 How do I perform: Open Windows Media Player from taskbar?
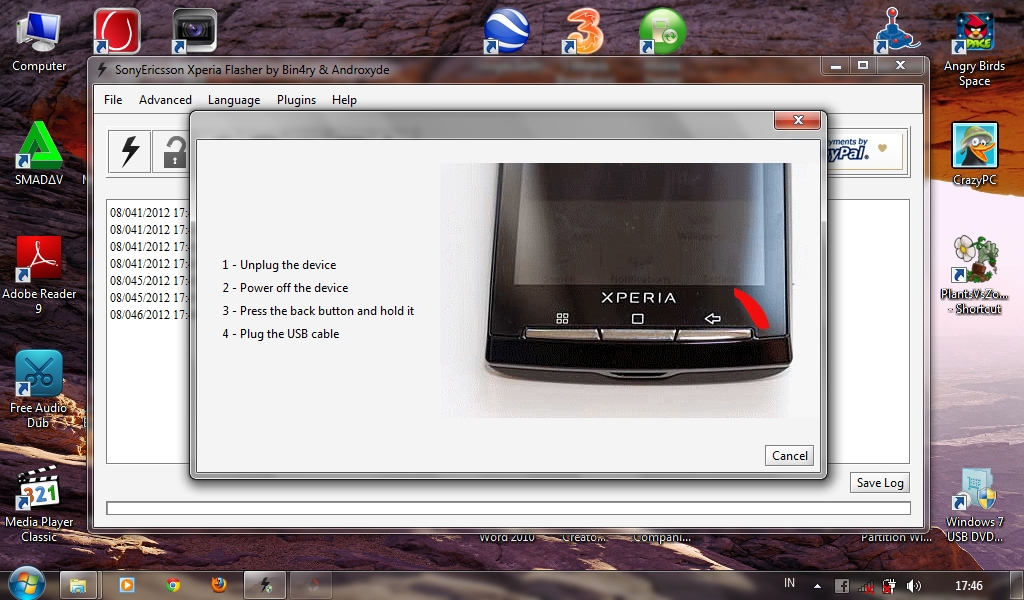(x=126, y=586)
